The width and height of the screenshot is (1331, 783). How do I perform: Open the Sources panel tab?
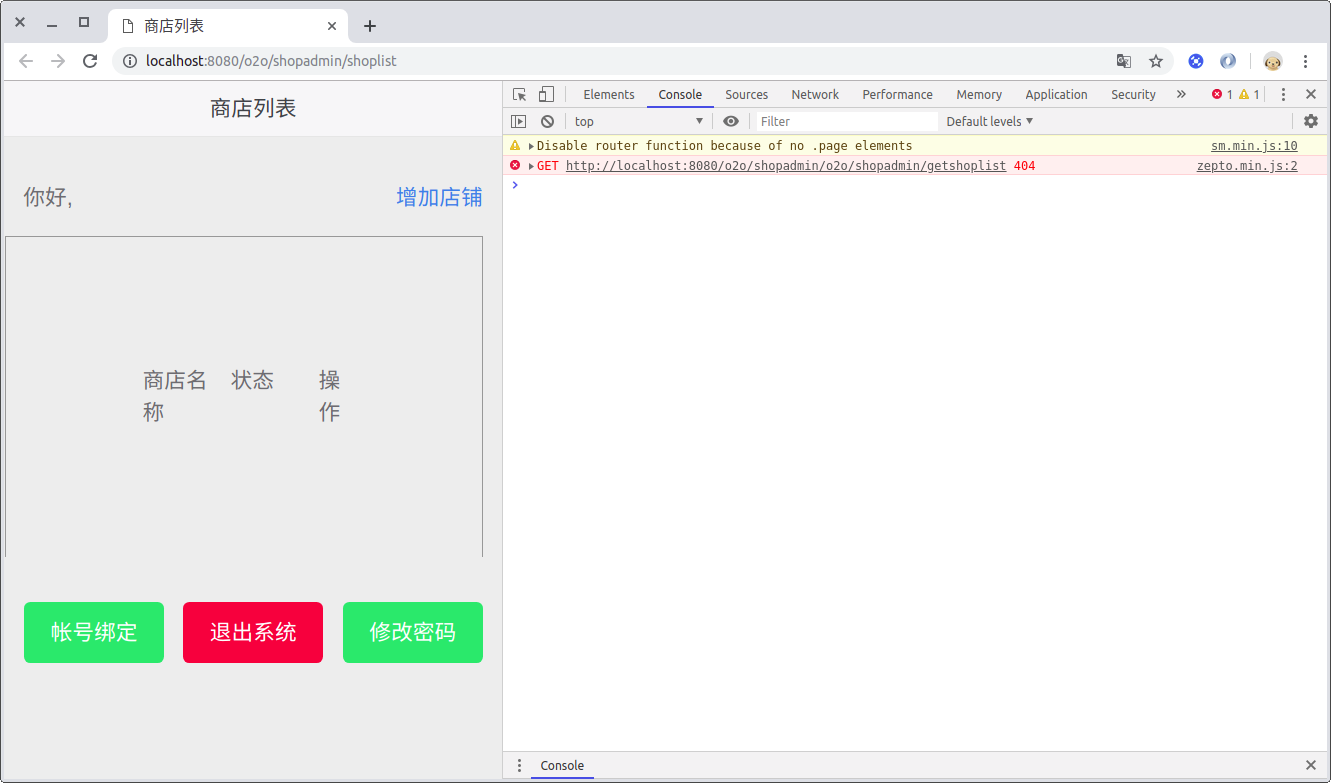746,93
